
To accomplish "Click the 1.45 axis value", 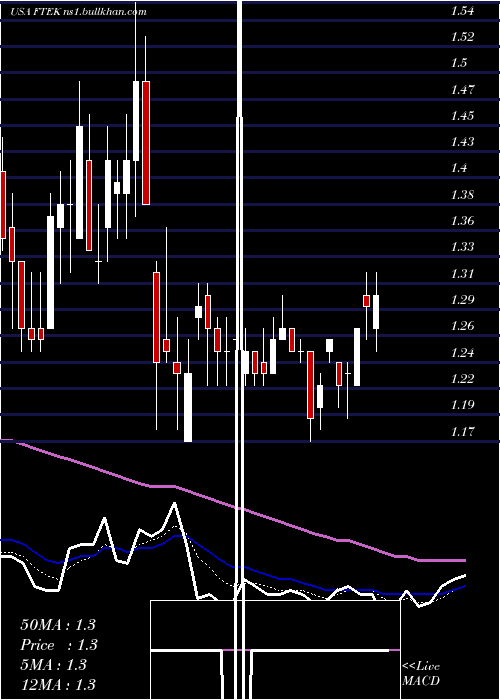I will point(462,116).
